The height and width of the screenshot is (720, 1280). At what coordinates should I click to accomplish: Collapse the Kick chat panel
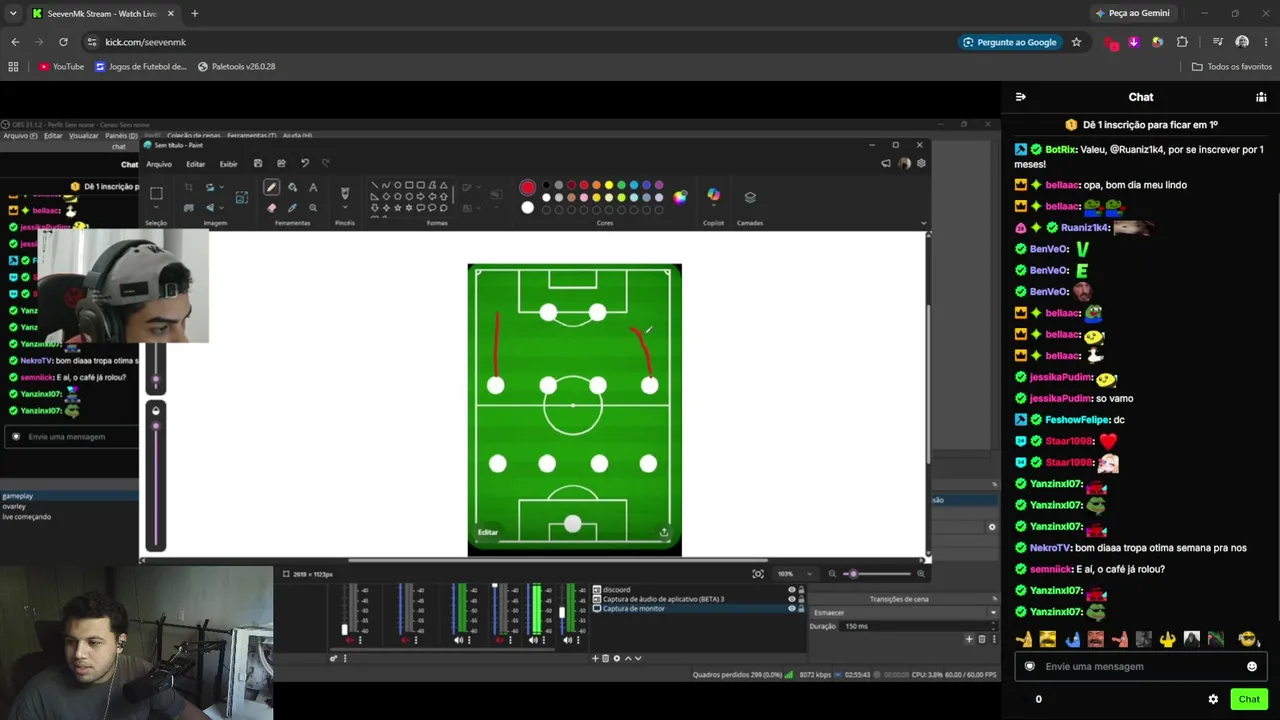[x=1021, y=97]
